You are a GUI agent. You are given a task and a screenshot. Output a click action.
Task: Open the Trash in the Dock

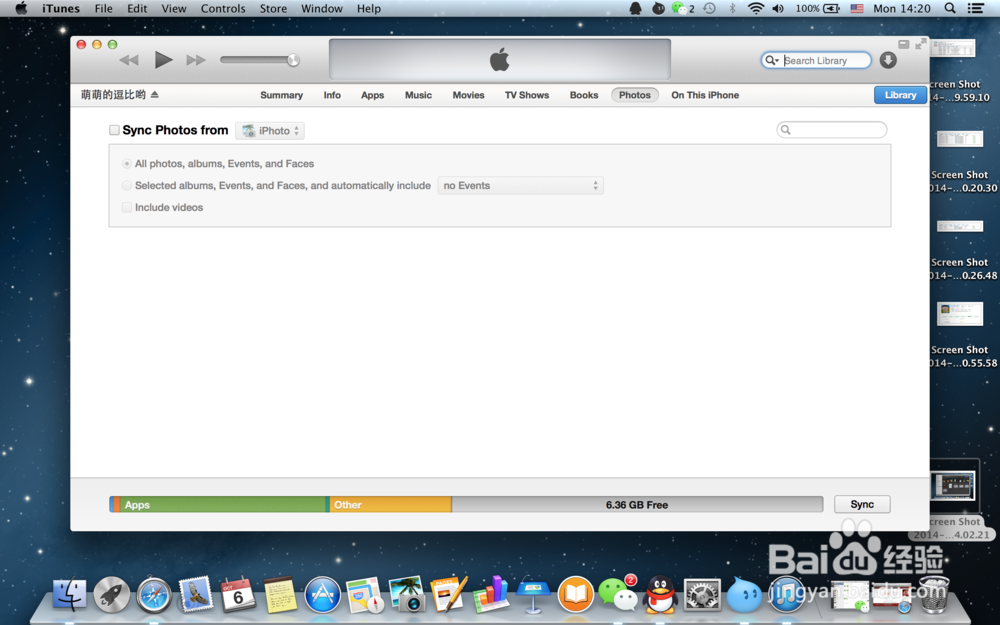pos(934,593)
